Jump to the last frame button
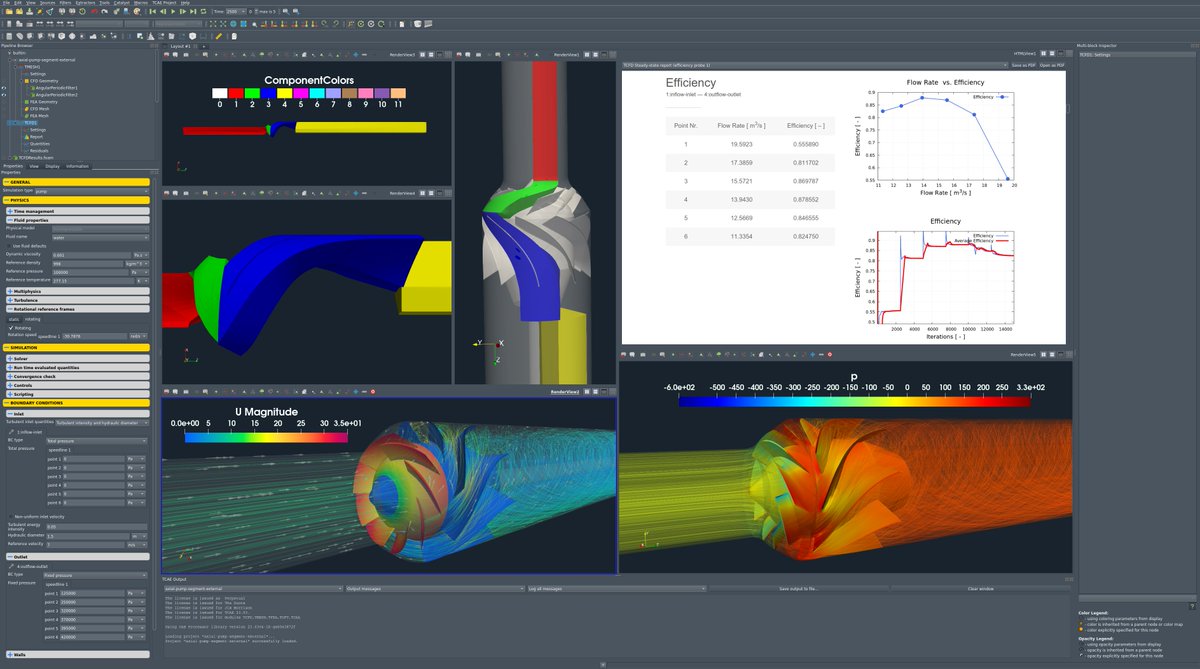This screenshot has width=1200, height=669. [x=193, y=11]
